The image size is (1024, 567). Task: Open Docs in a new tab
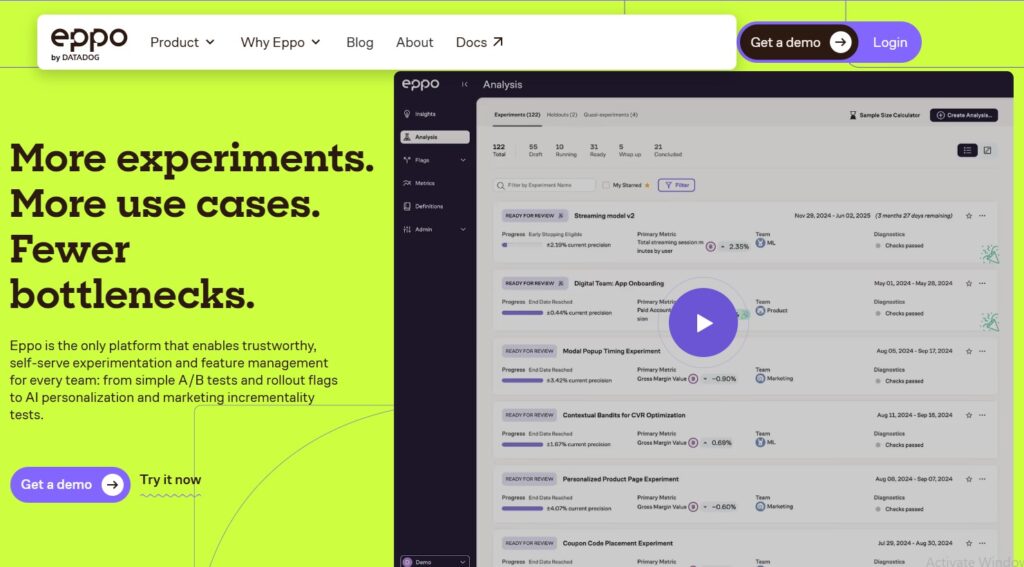[479, 42]
